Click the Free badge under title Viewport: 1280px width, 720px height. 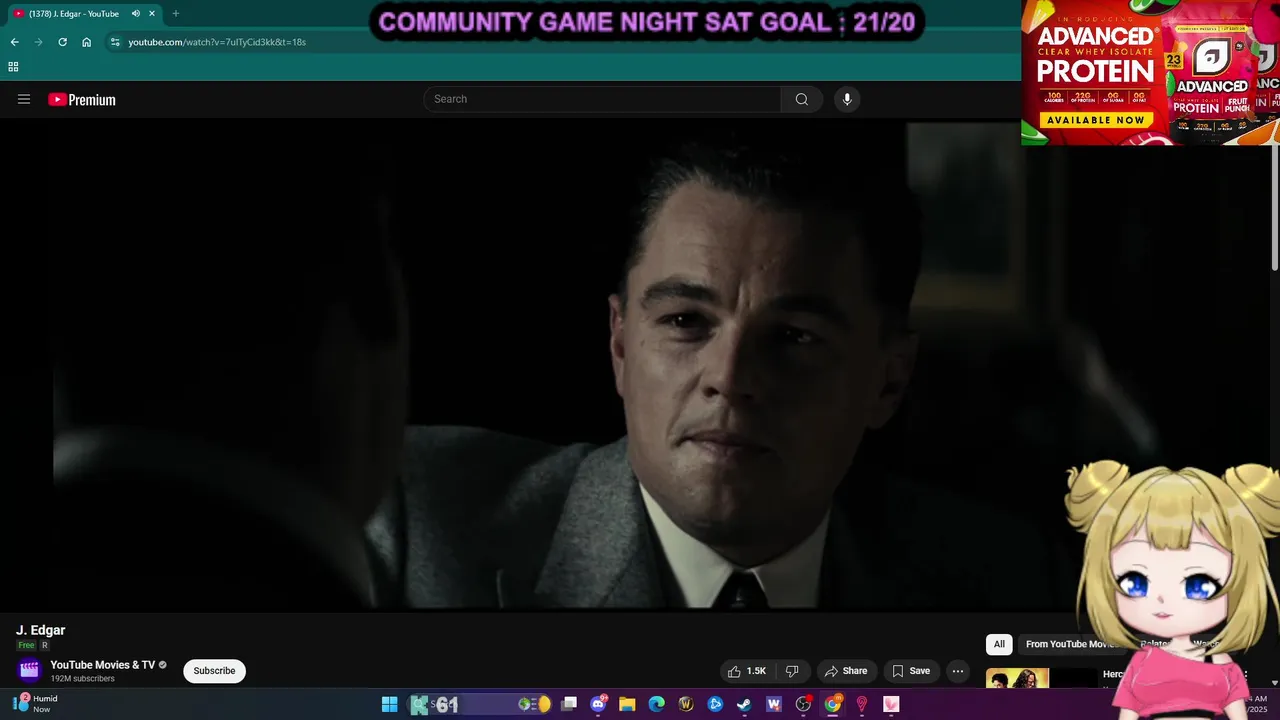point(26,646)
